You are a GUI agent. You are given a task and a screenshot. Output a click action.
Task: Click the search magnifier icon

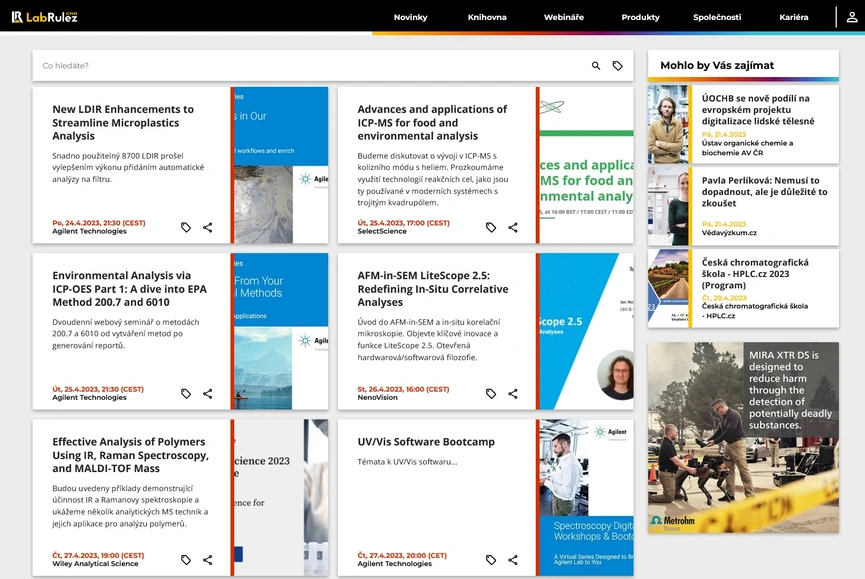tap(596, 66)
